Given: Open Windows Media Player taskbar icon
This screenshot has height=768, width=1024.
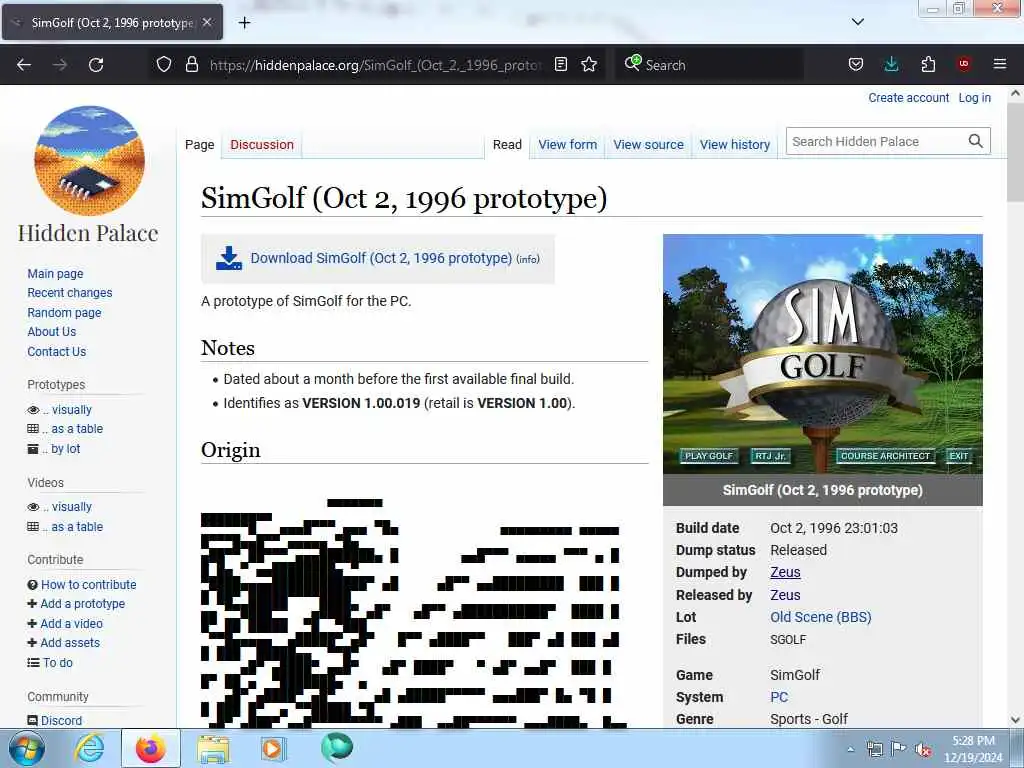Looking at the screenshot, I should [272, 748].
